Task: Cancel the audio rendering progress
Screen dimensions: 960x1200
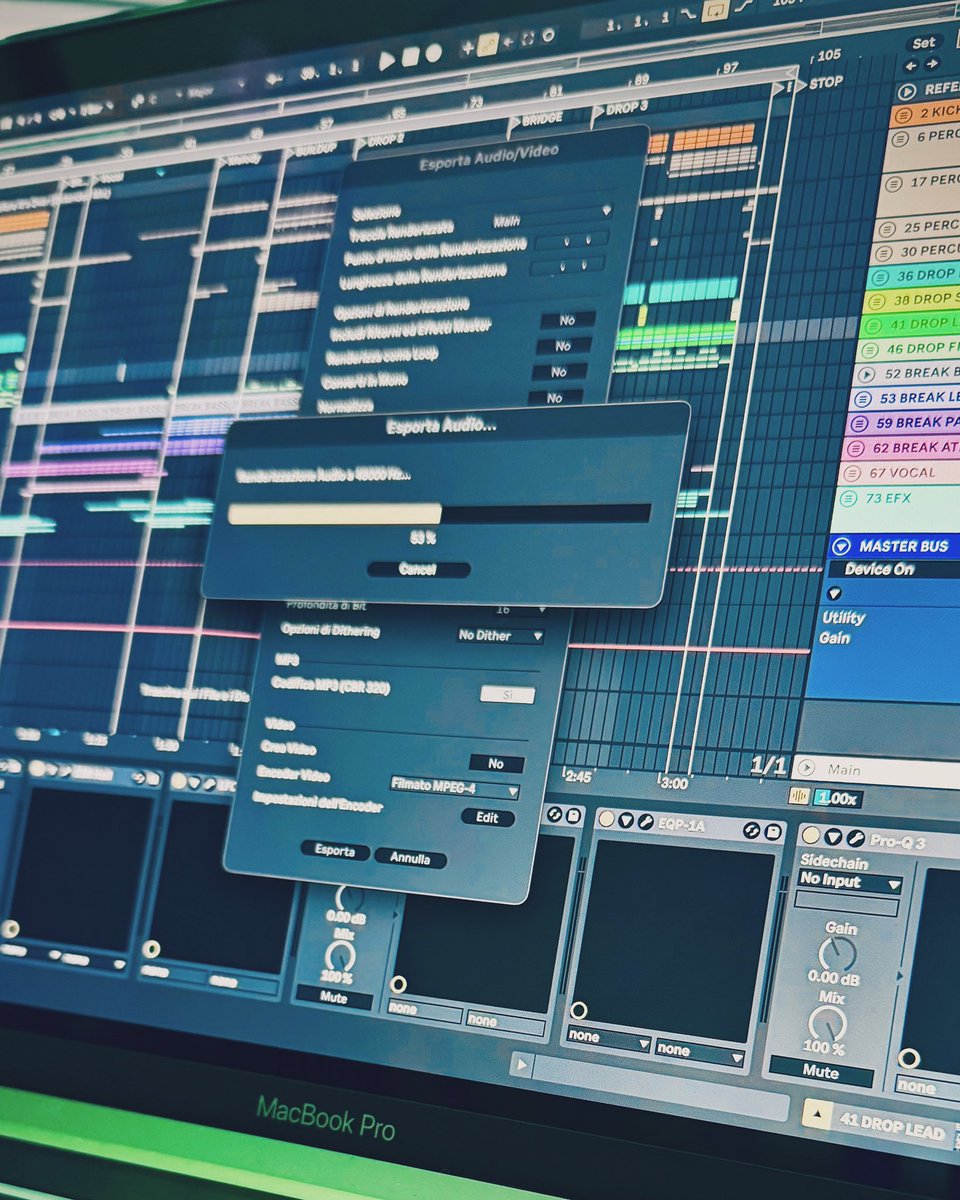Action: (418, 569)
